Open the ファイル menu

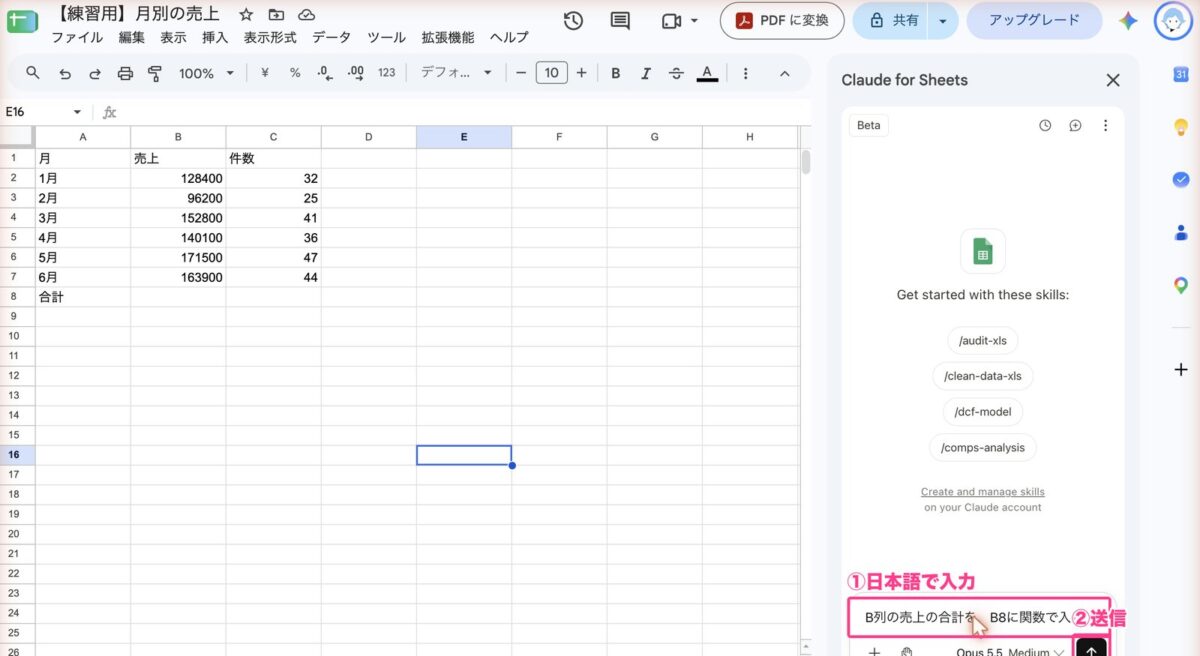(77, 37)
